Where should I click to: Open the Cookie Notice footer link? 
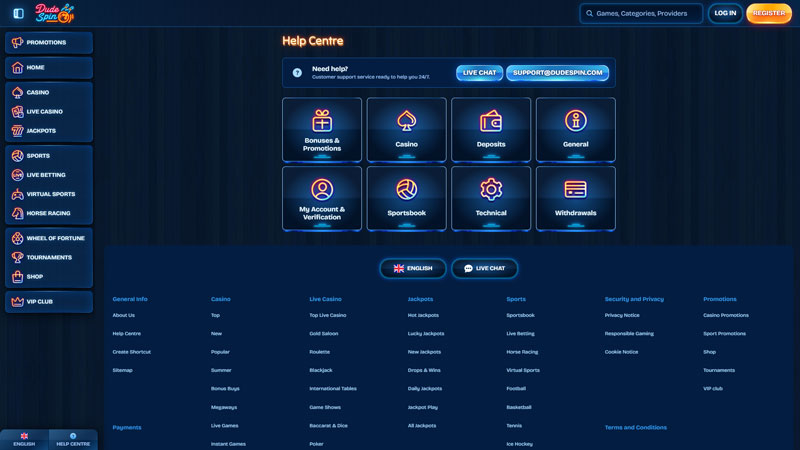pyautogui.click(x=621, y=352)
